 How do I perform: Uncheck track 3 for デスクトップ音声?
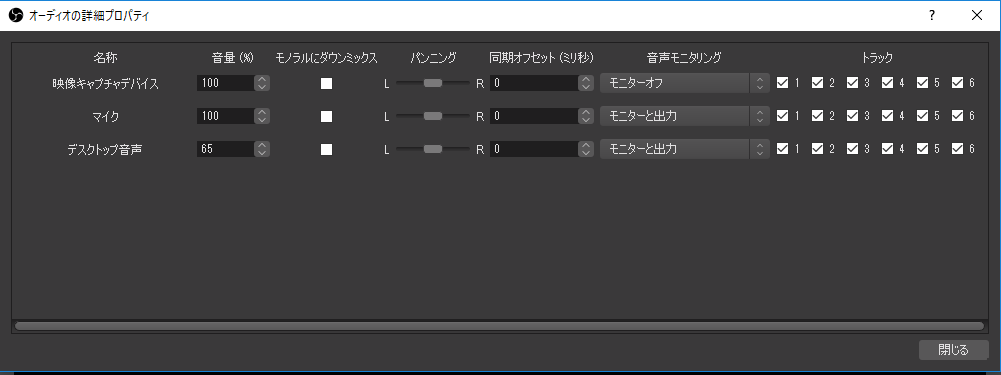852,148
